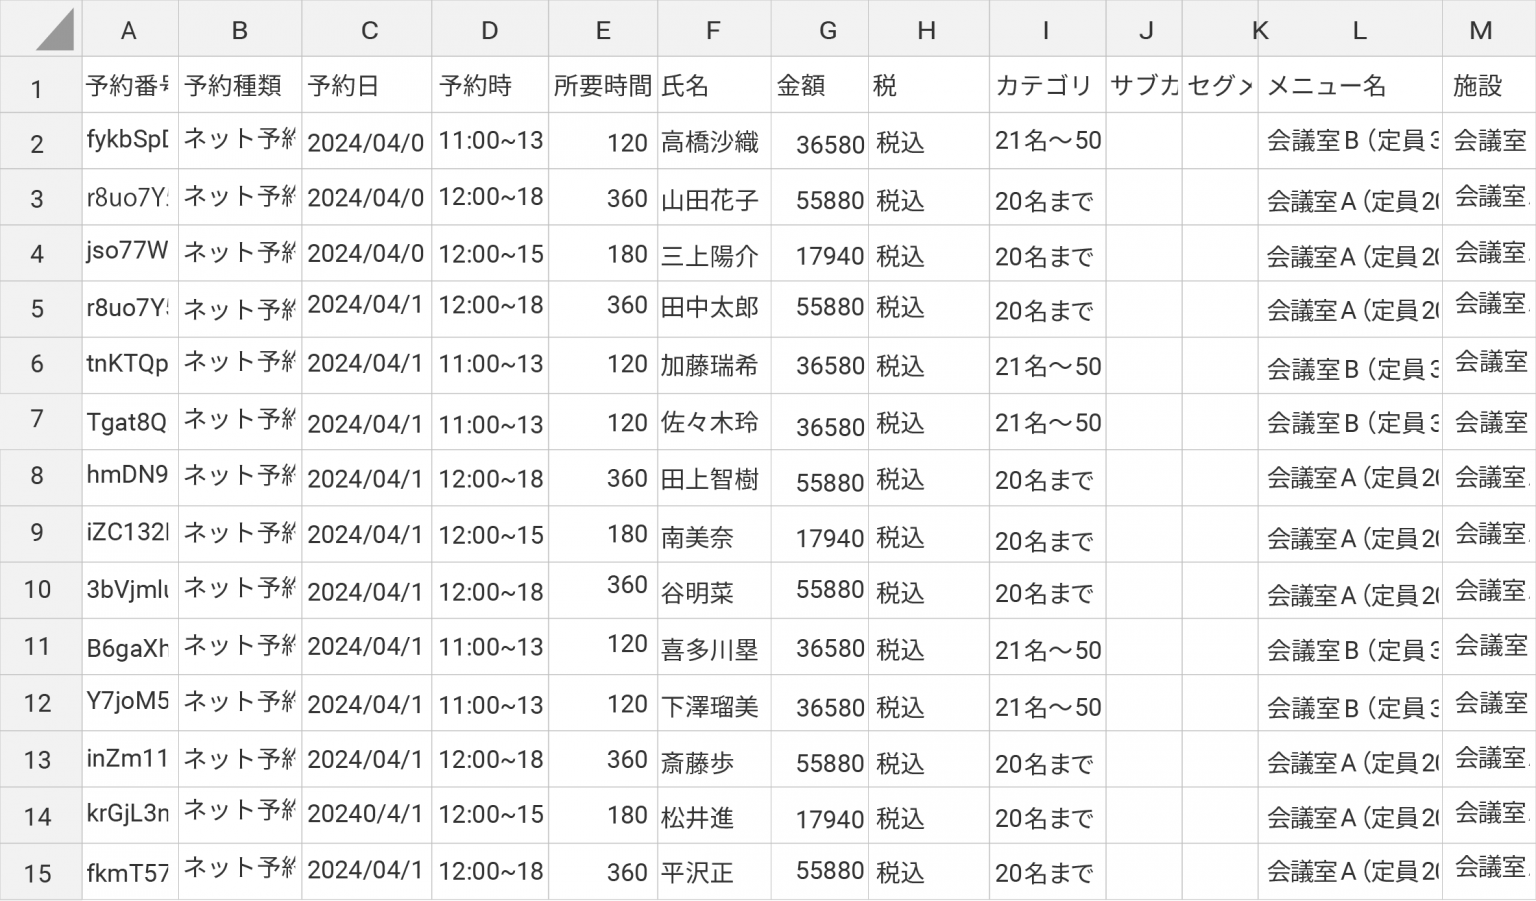Select the cell with name 山田花子
The height and width of the screenshot is (901, 1536).
pos(715,197)
